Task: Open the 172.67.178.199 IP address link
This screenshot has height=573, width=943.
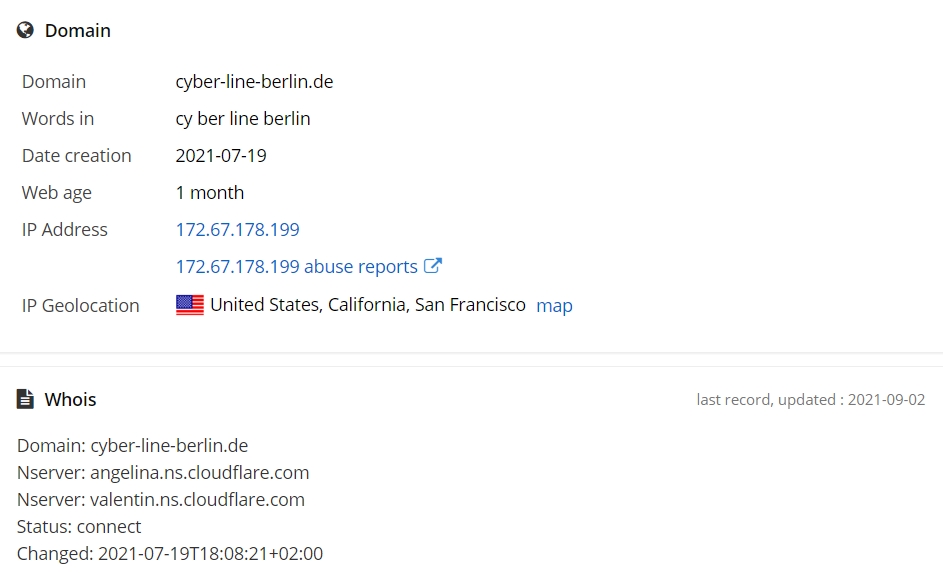Action: point(238,230)
